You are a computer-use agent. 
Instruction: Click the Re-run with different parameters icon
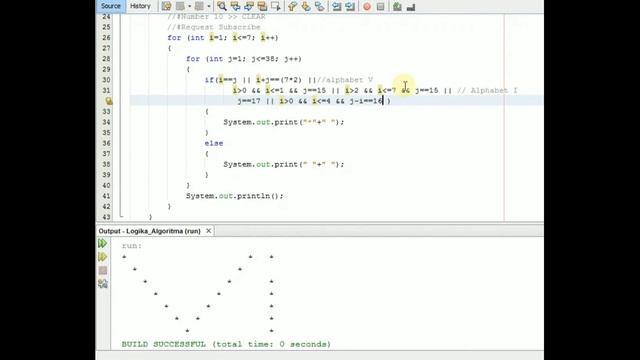click(102, 257)
